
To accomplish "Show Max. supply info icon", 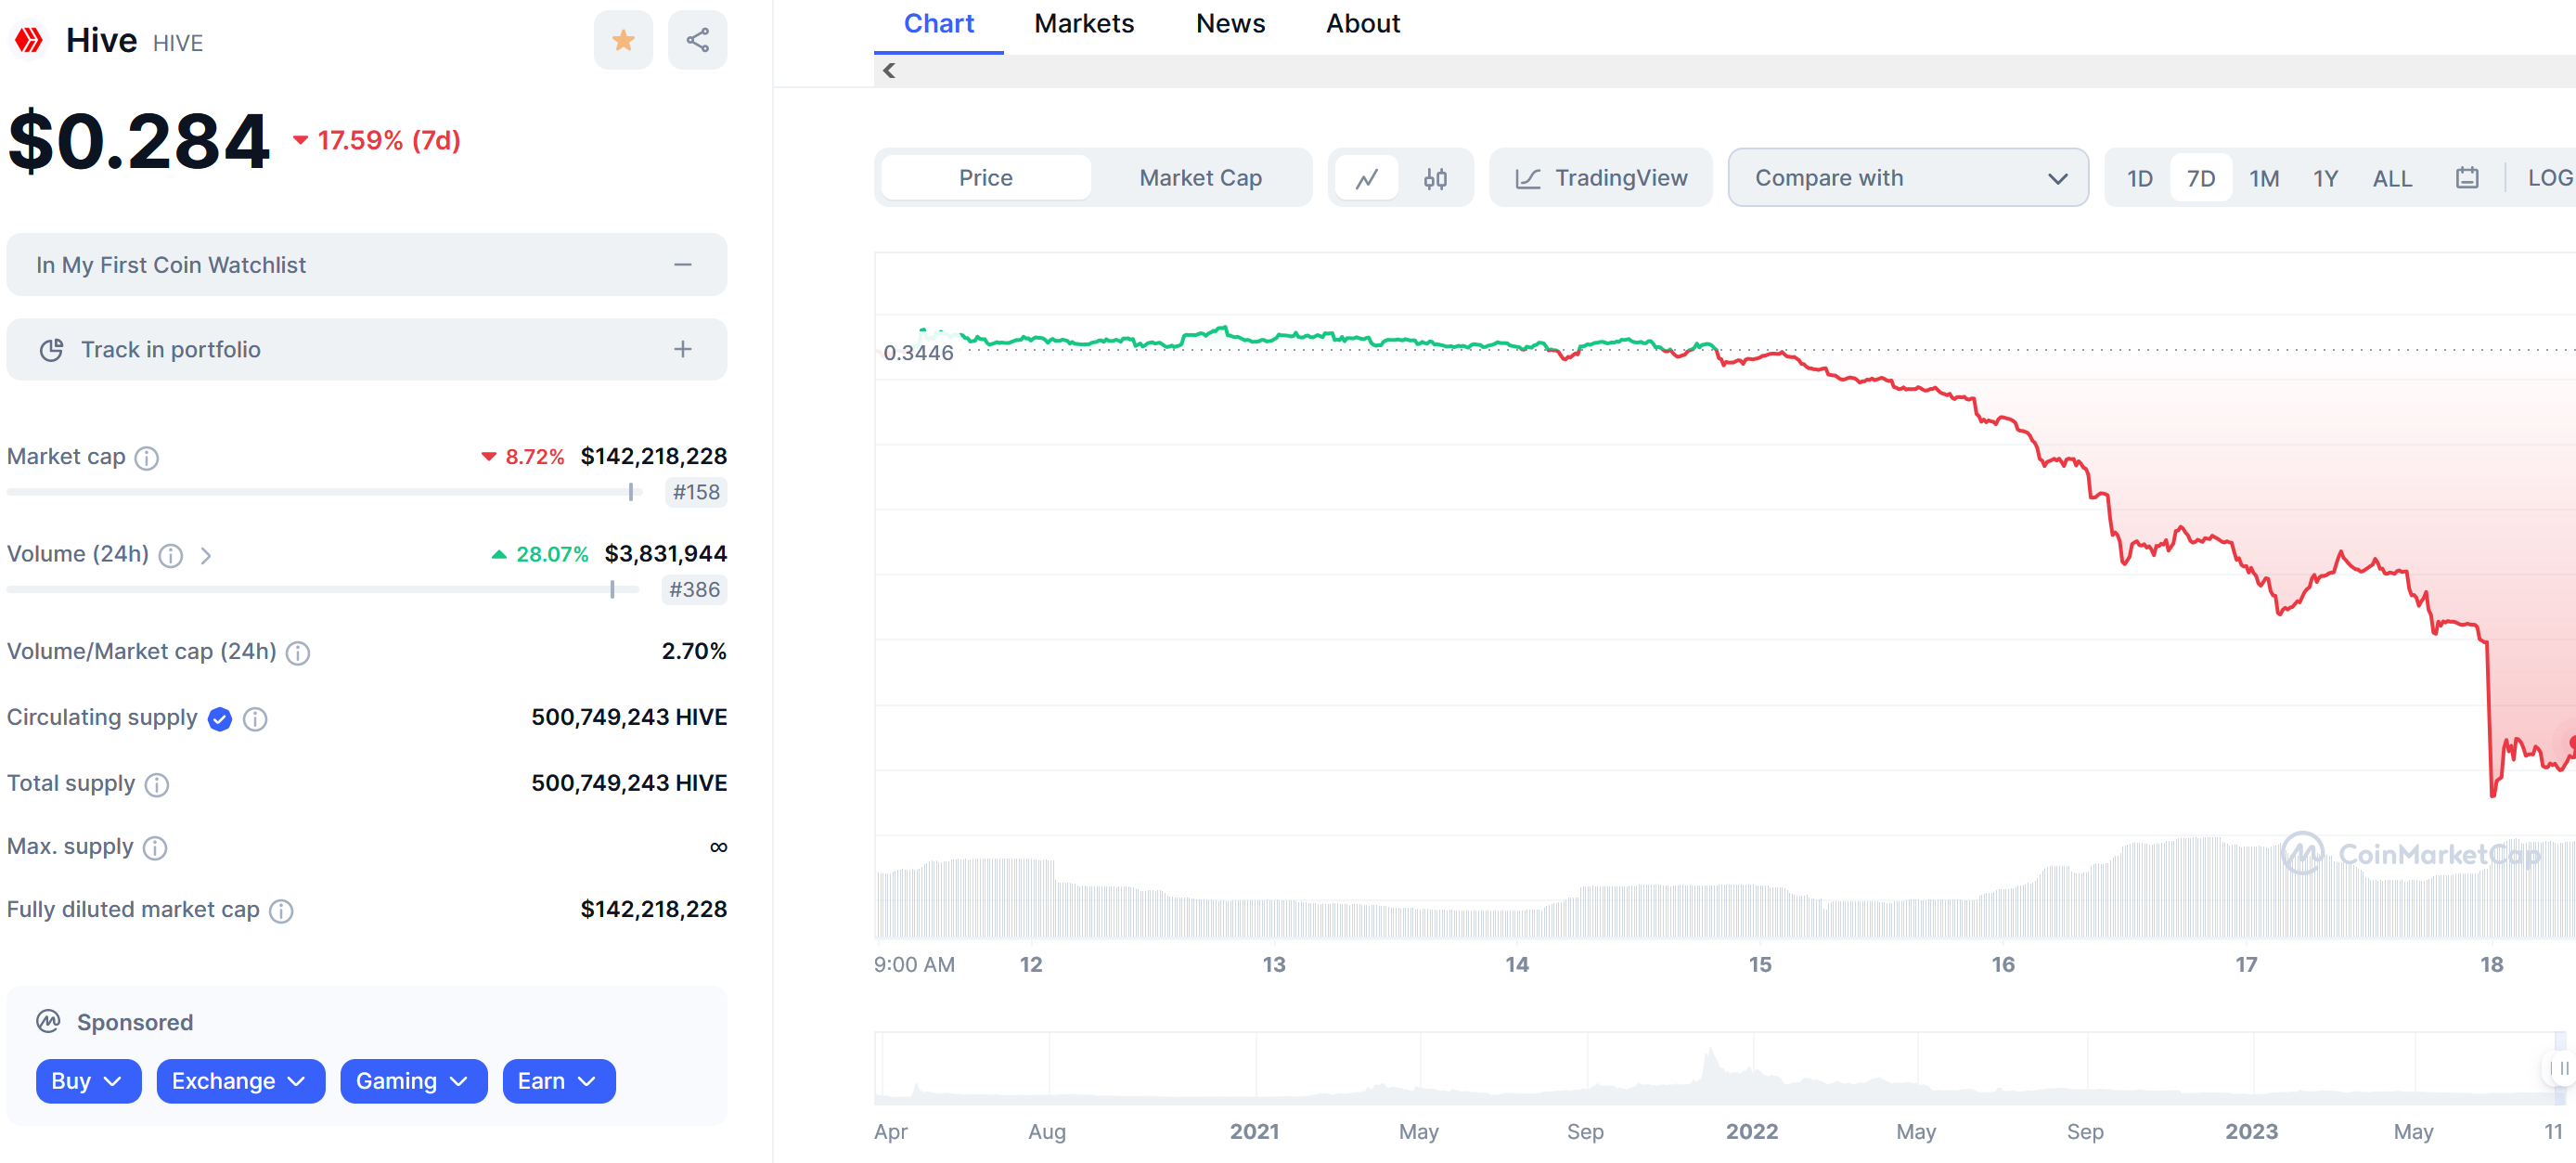I will [155, 848].
